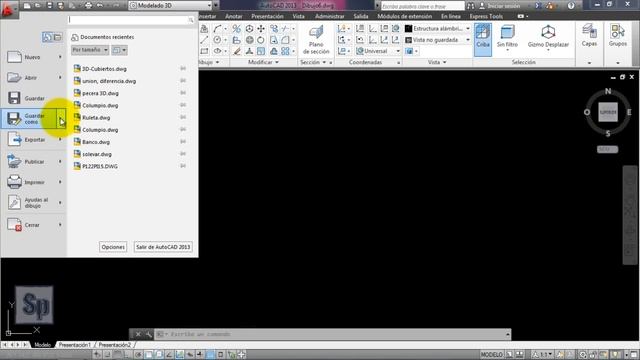640x360 pixels.
Task: Pin 3D-Cubiertos.dwg in recent list
Action: 183,69
